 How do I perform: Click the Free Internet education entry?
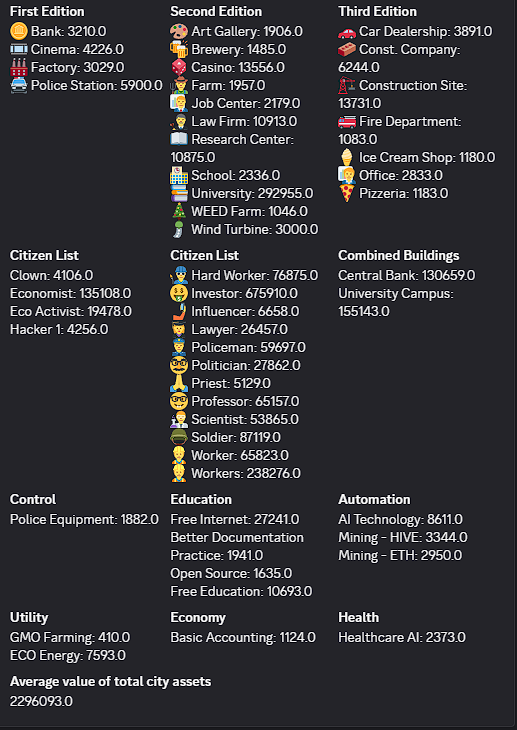[235, 520]
